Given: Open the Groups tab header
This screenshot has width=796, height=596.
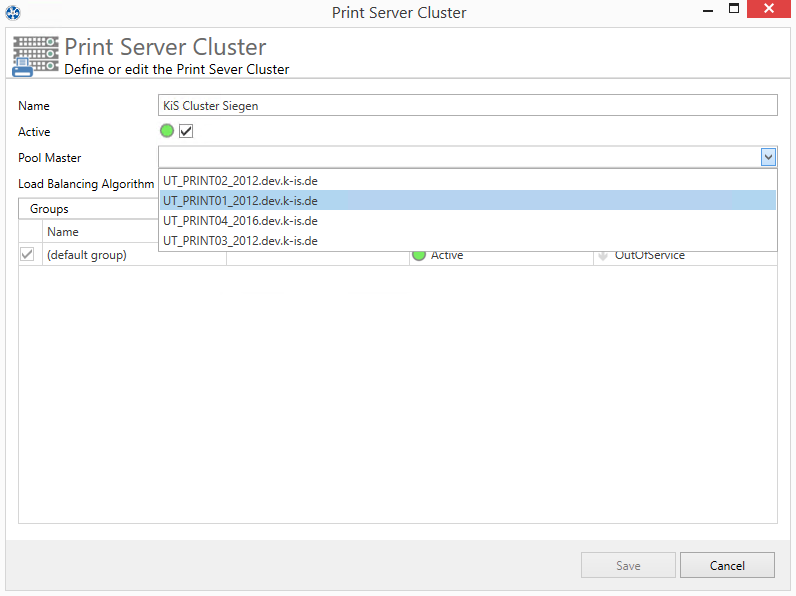Looking at the screenshot, I should [49, 209].
